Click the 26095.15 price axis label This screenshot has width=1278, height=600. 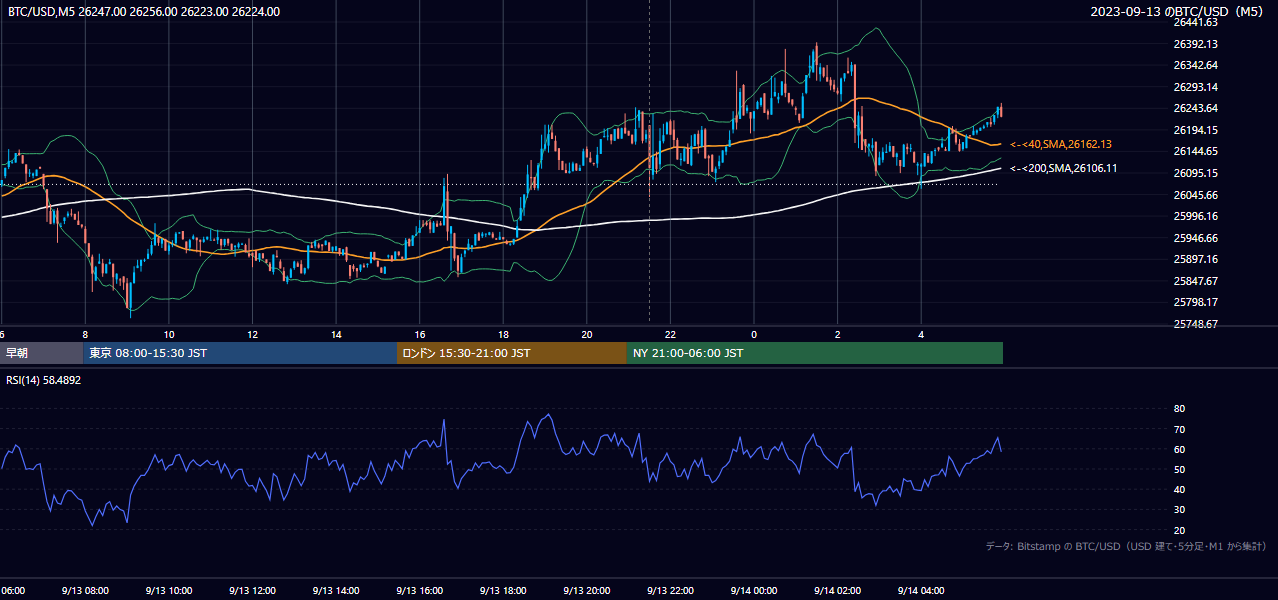[x=1195, y=173]
